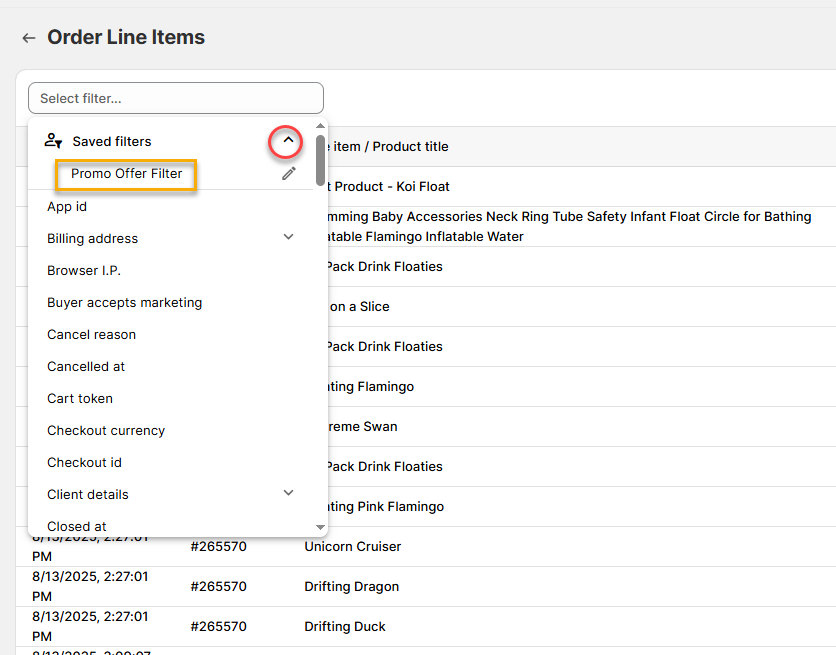Click order number #265570 for Drifting Duck
This screenshot has width=836, height=655.
click(218, 627)
